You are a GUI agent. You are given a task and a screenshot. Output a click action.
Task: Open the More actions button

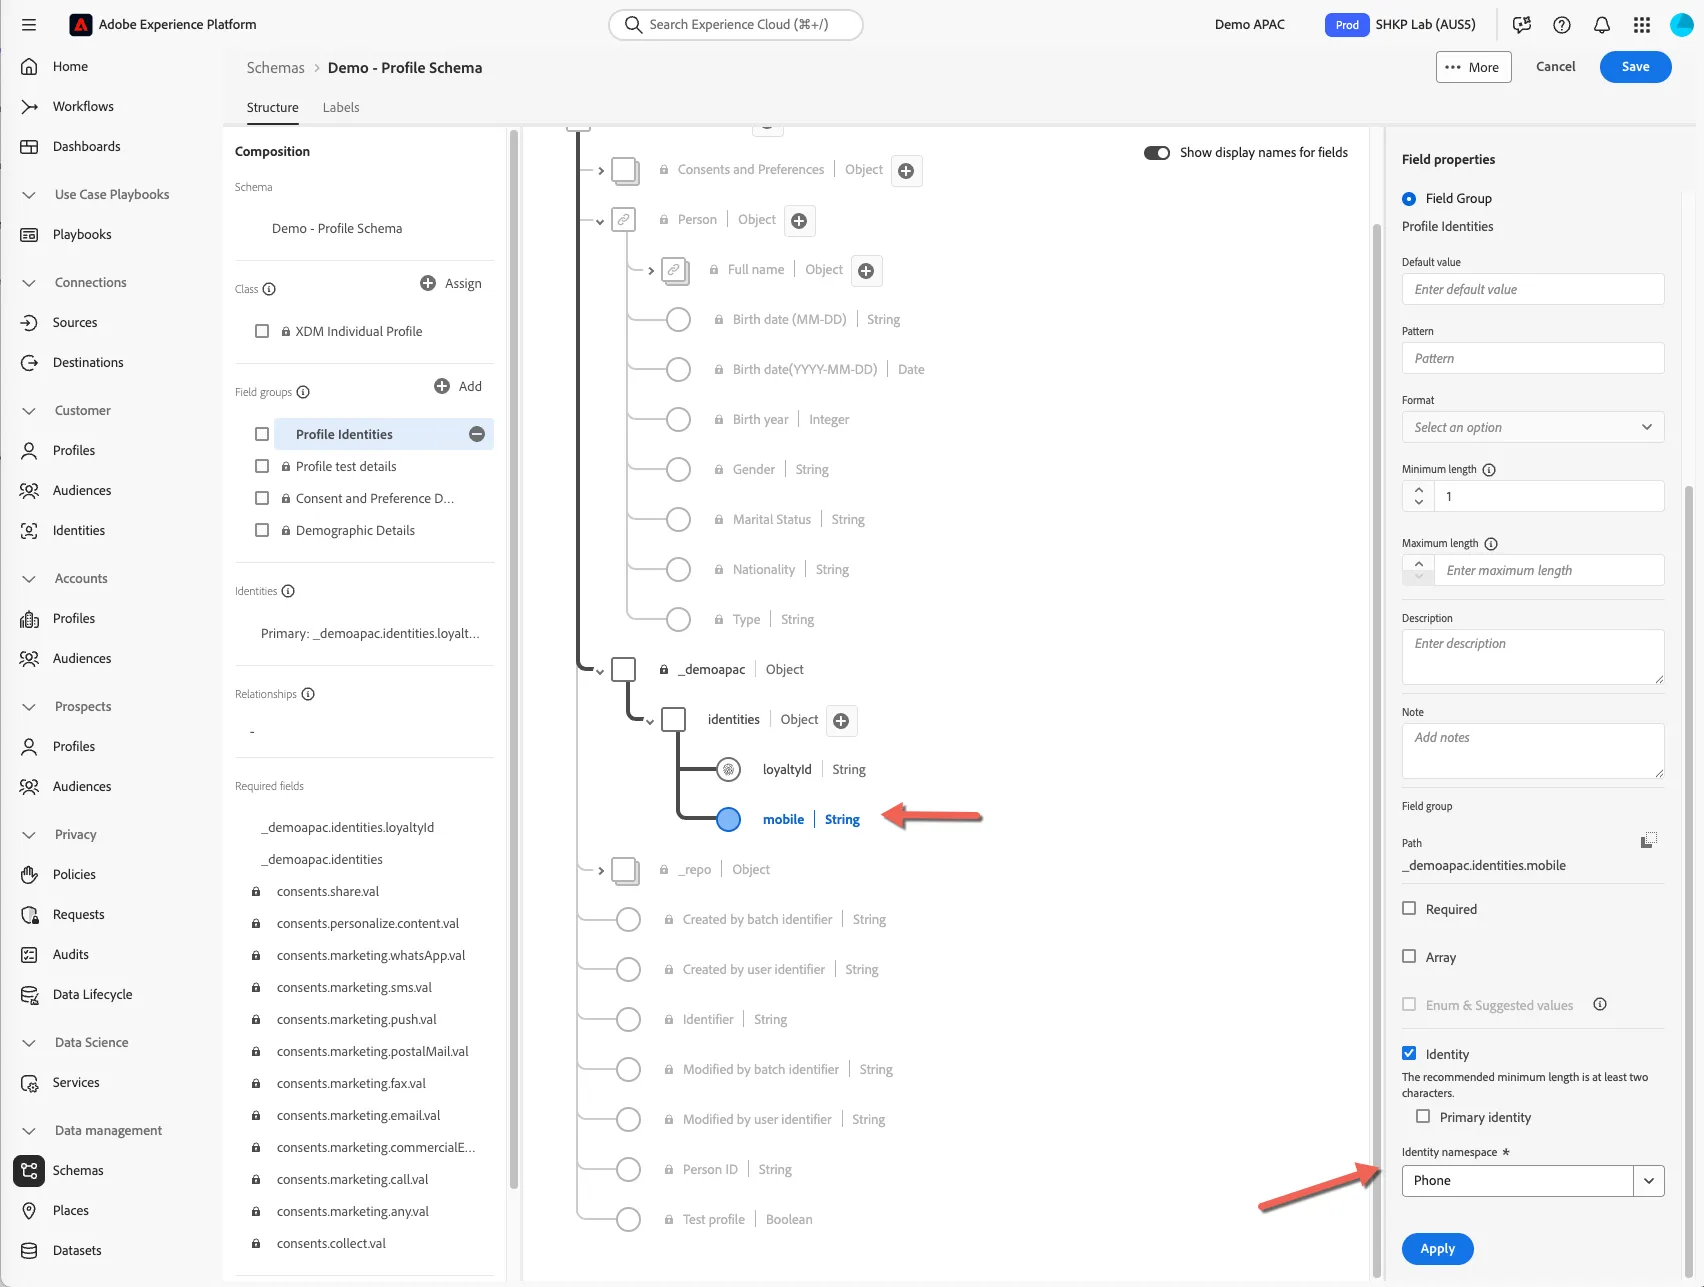click(x=1474, y=67)
